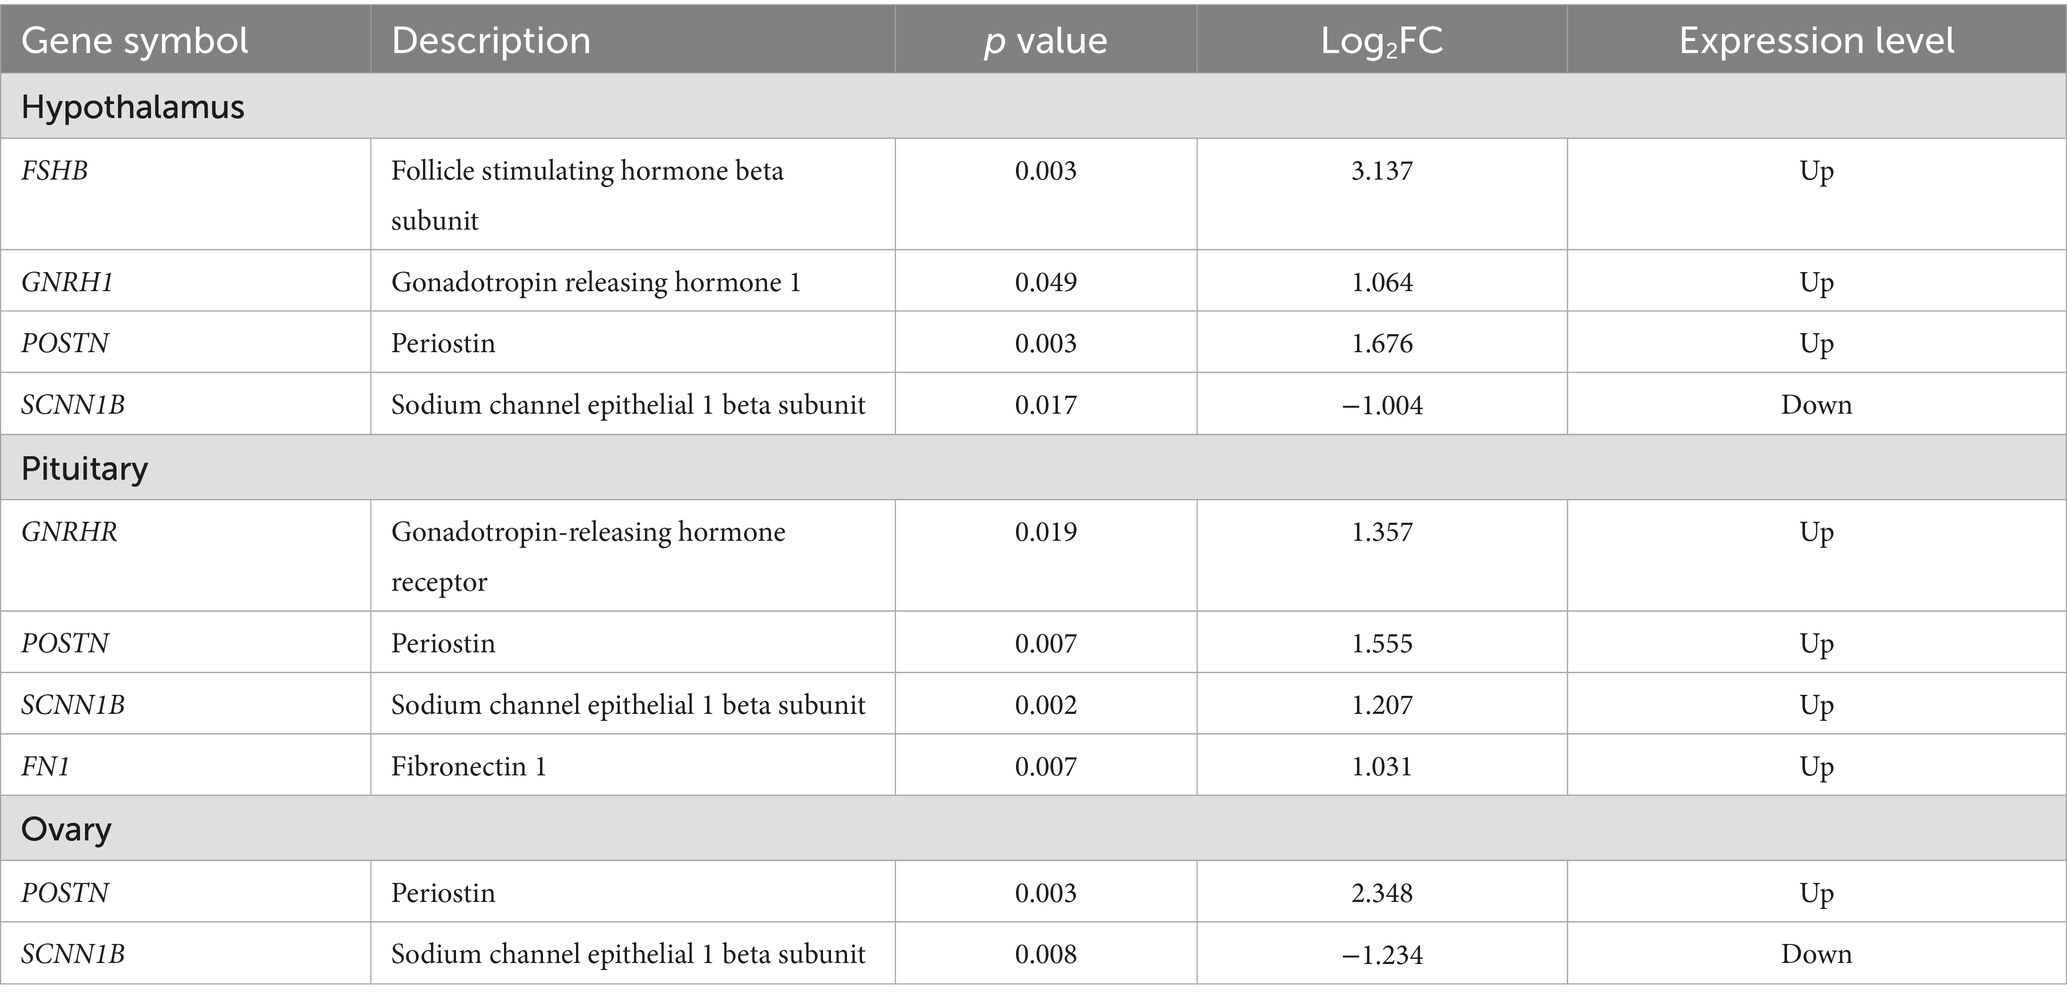Click the p value column header
The height and width of the screenshot is (1002, 2067).
[x=1045, y=41]
